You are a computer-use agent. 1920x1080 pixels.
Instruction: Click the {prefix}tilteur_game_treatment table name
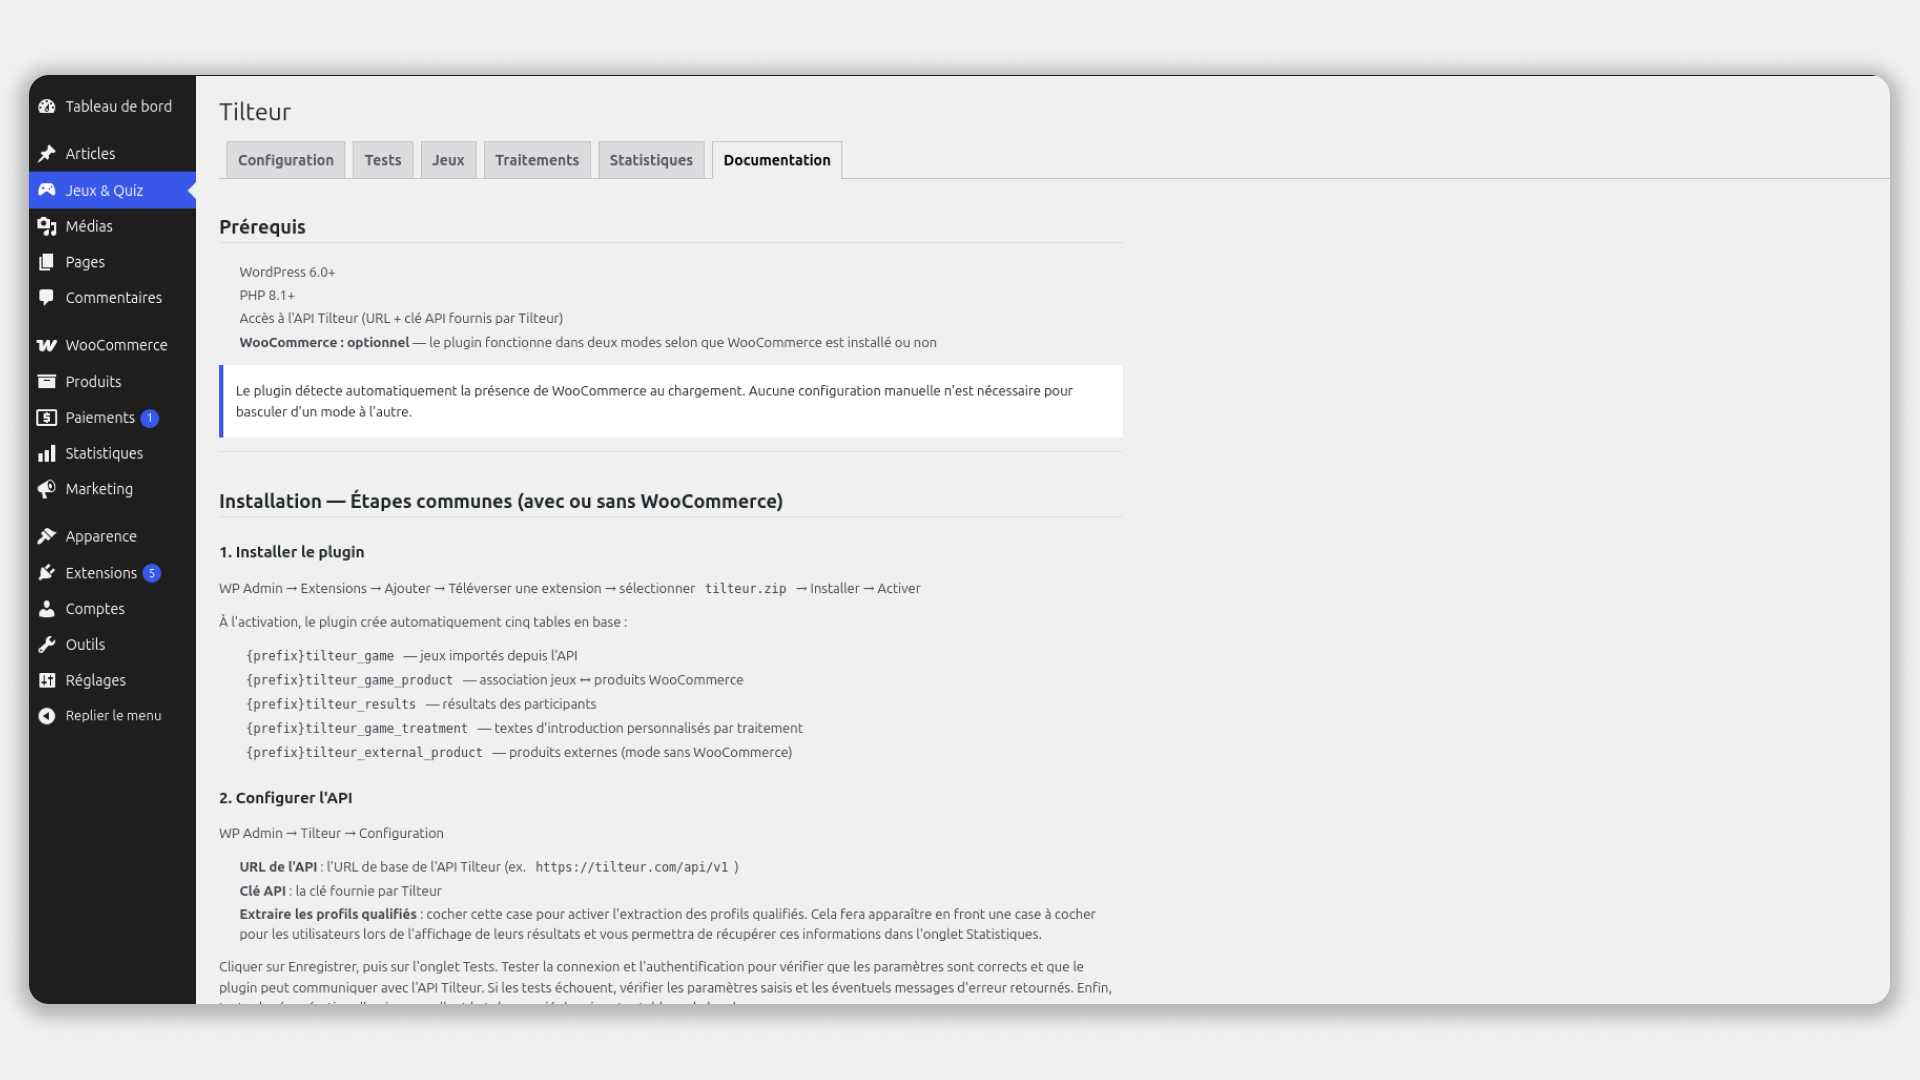point(357,729)
